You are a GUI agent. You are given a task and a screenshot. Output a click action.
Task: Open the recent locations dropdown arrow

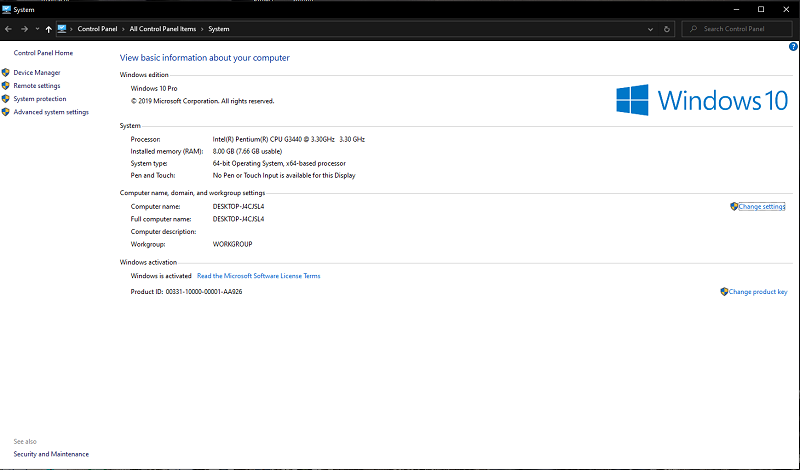click(x=37, y=29)
